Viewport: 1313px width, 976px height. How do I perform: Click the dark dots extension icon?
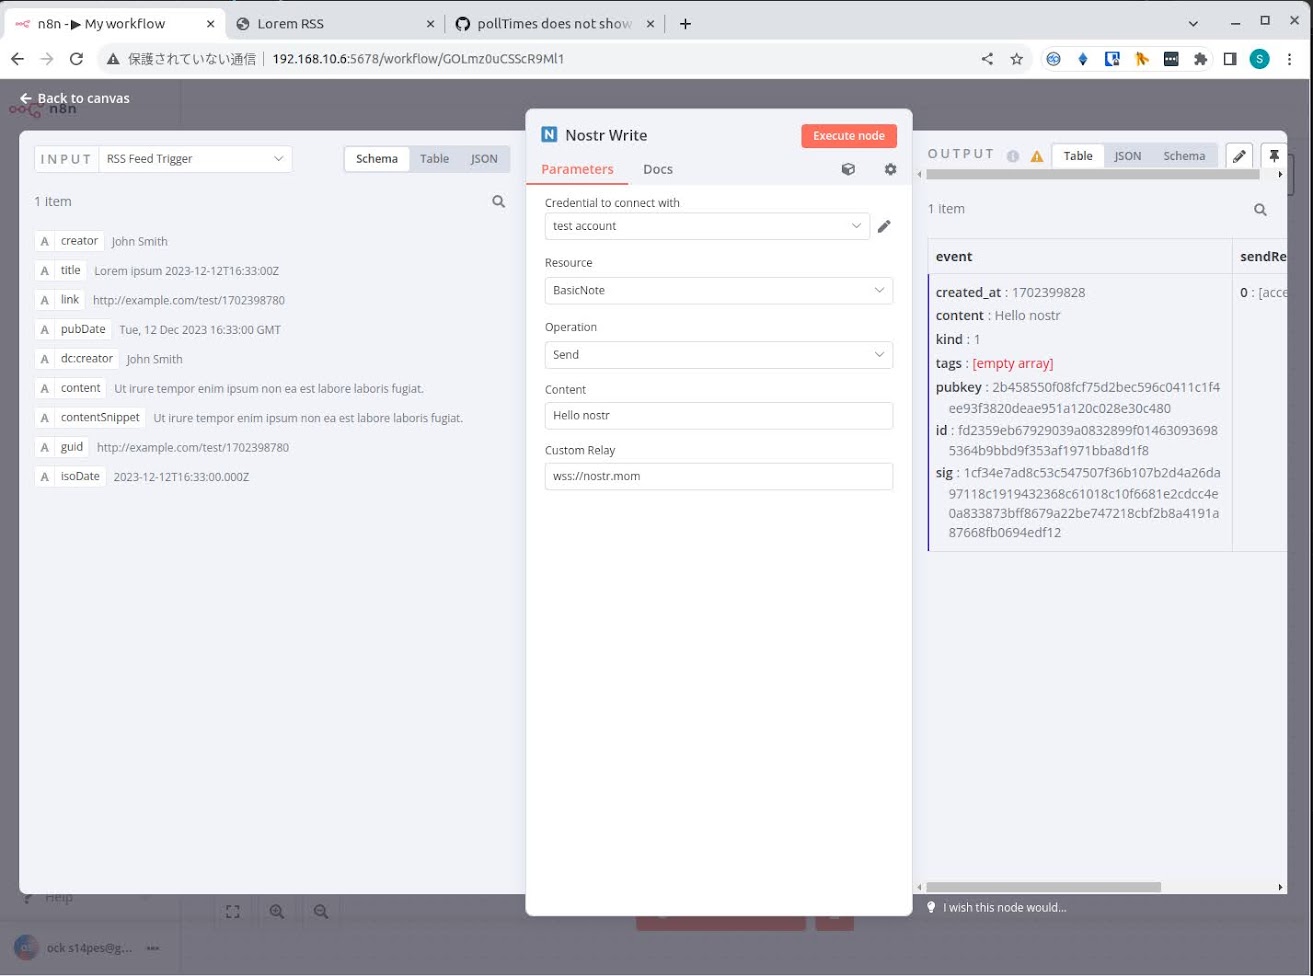(1171, 59)
